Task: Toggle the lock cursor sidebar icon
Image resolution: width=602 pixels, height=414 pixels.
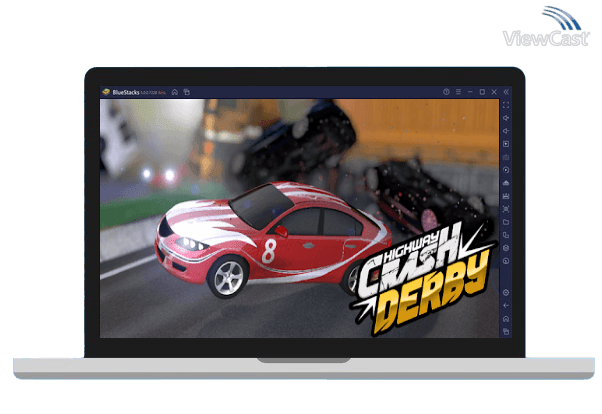Action: tap(506, 144)
